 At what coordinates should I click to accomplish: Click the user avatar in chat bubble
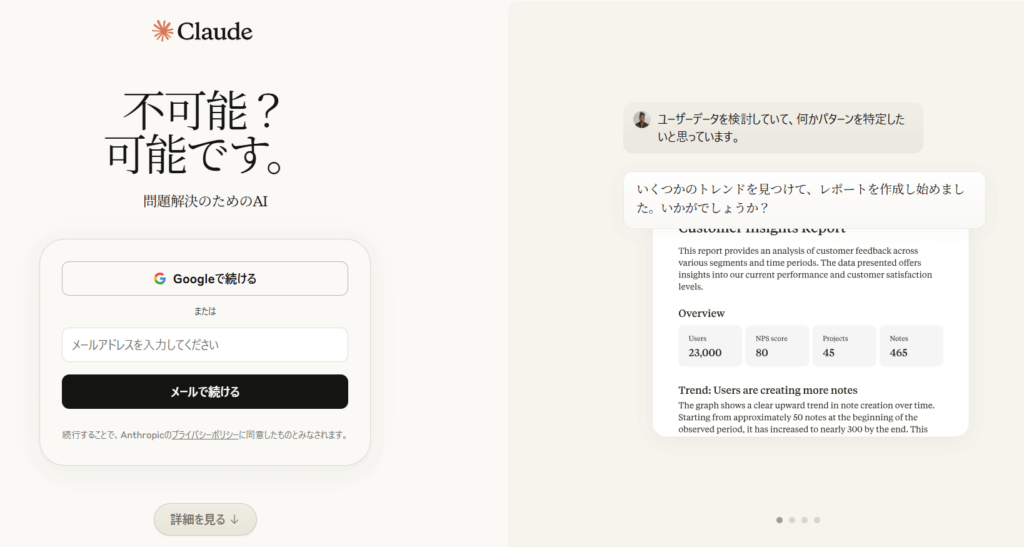[x=642, y=119]
